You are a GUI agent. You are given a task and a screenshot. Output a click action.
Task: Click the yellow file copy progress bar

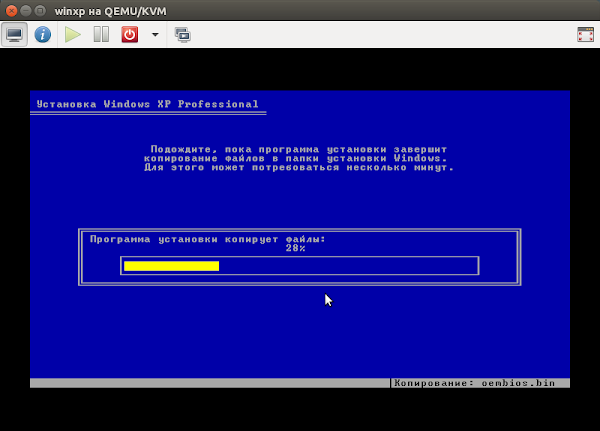171,266
